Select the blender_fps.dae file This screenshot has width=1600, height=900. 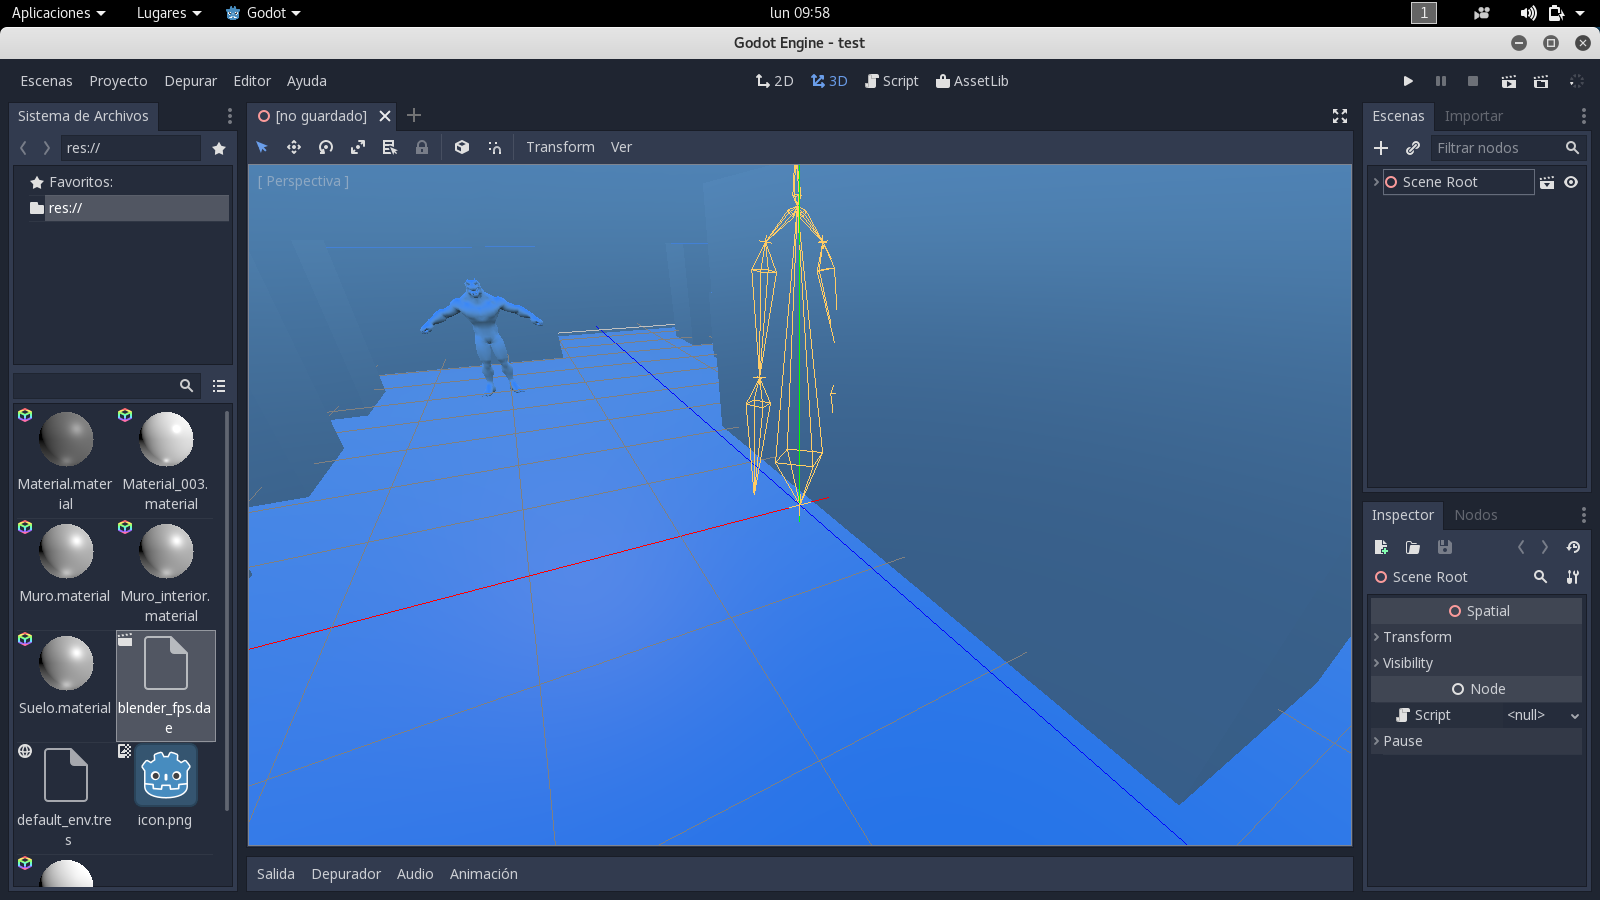click(x=166, y=686)
